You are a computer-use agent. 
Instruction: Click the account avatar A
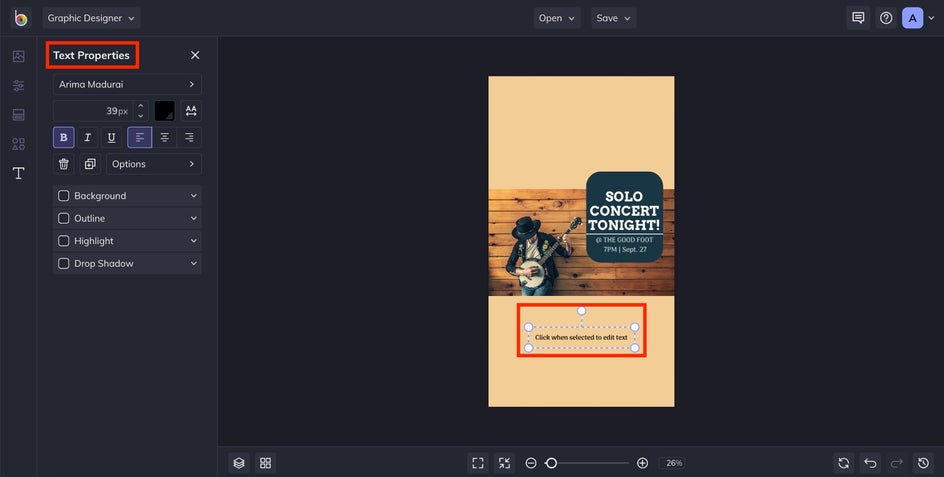(x=913, y=18)
